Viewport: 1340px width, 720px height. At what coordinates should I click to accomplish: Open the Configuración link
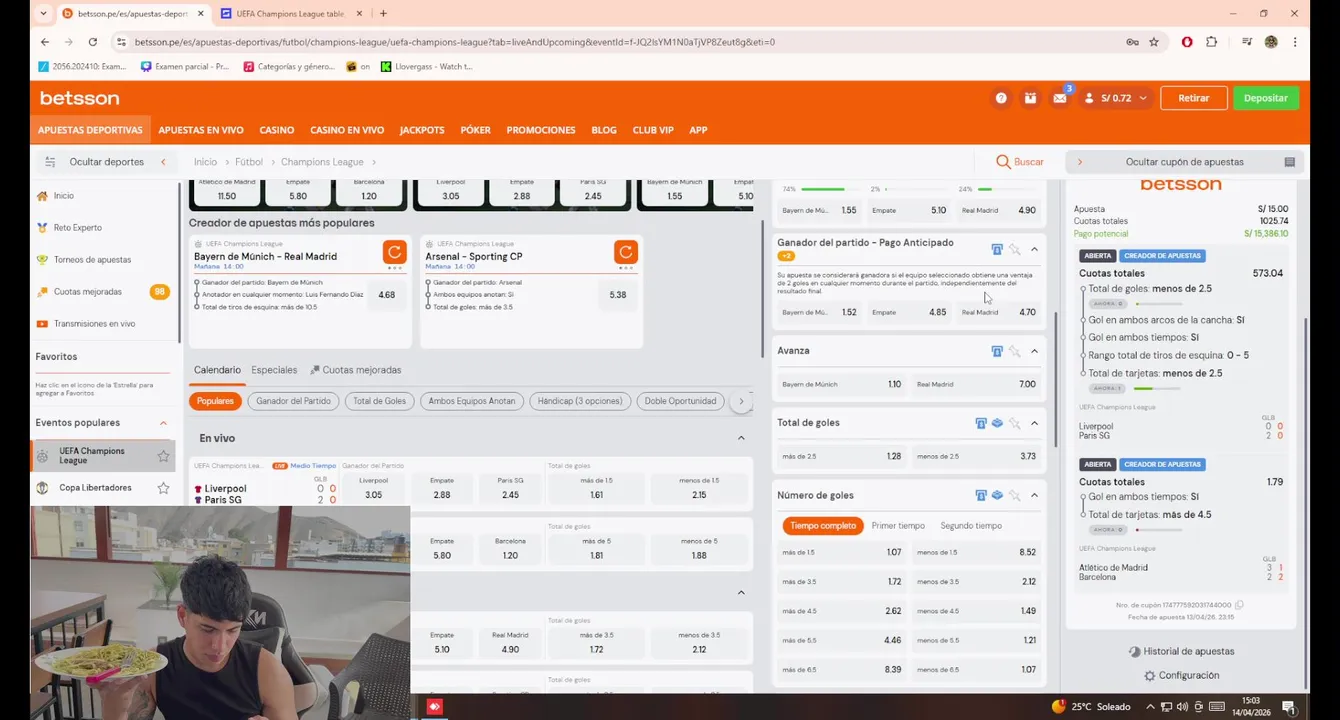(x=1181, y=676)
